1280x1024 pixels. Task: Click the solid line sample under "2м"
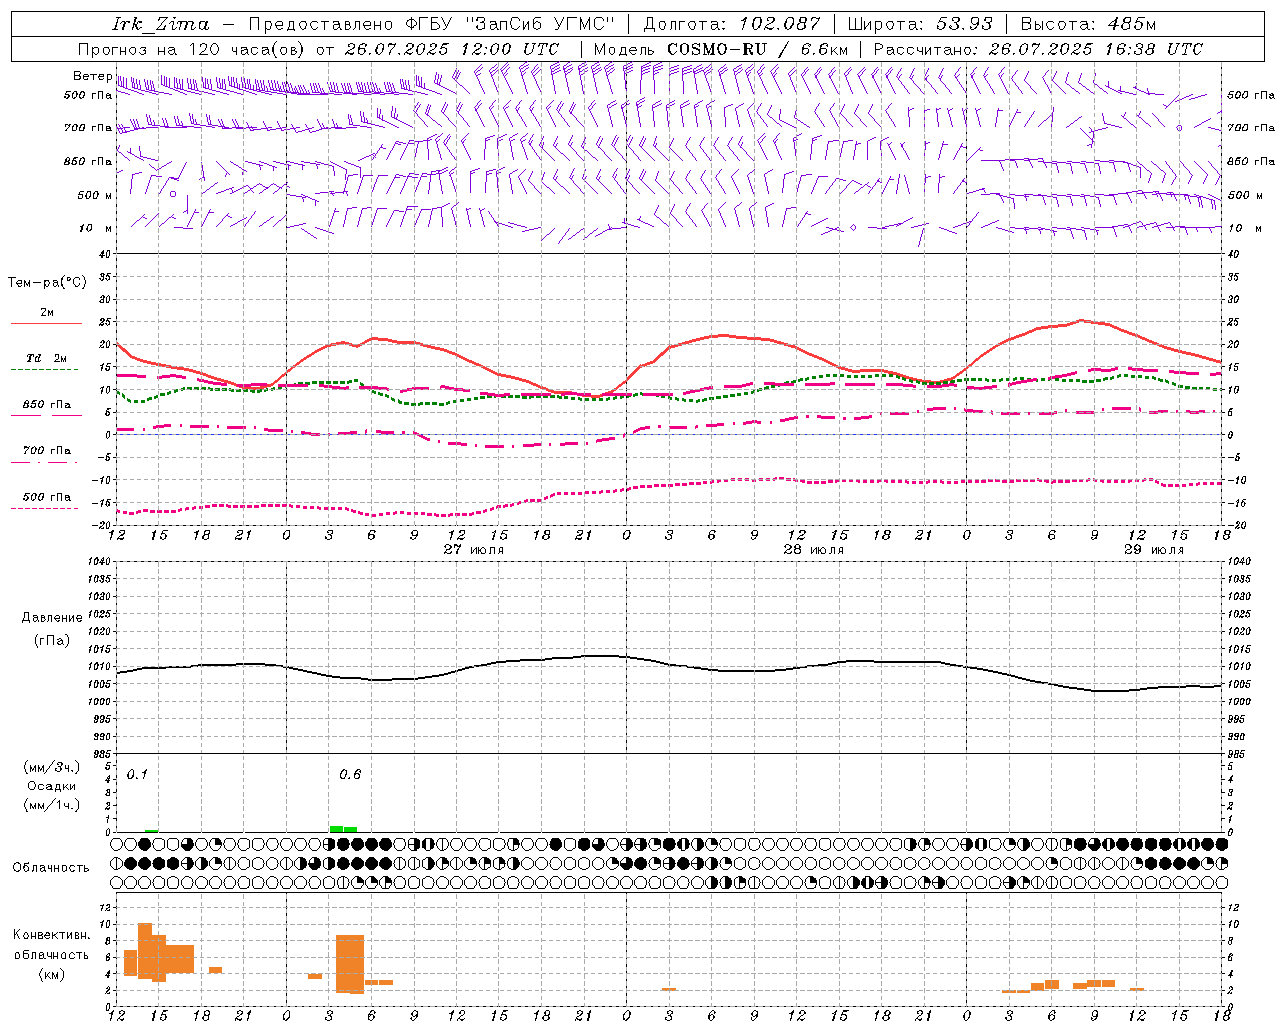point(46,323)
